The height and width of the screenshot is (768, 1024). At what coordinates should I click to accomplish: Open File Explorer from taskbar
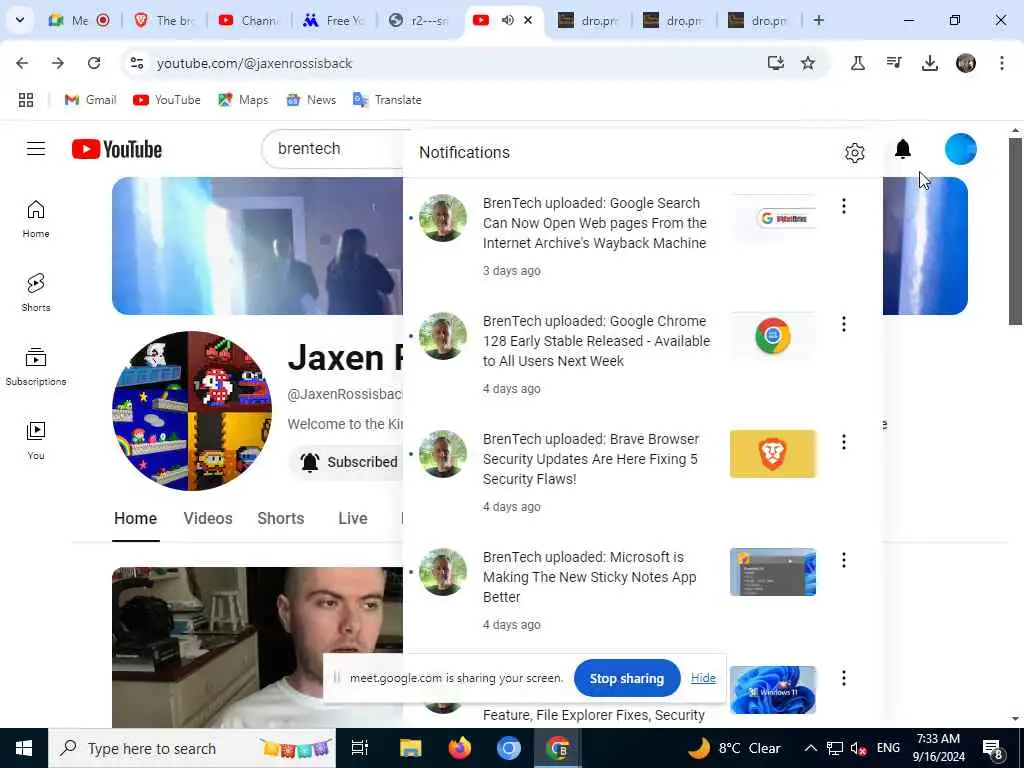pyautogui.click(x=410, y=748)
